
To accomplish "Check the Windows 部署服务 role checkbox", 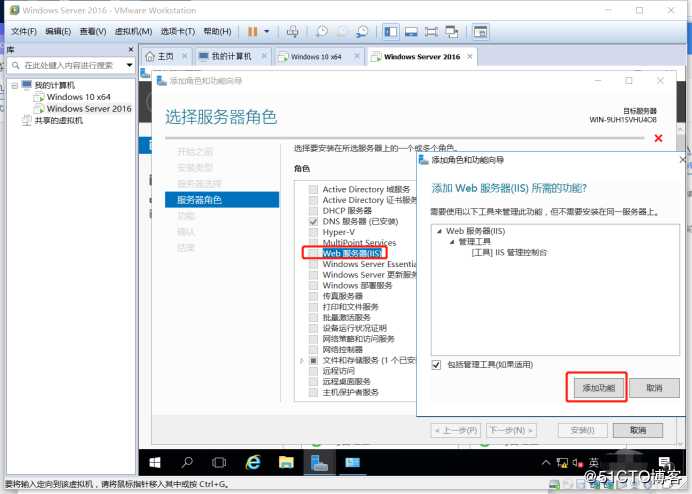I will click(313, 286).
